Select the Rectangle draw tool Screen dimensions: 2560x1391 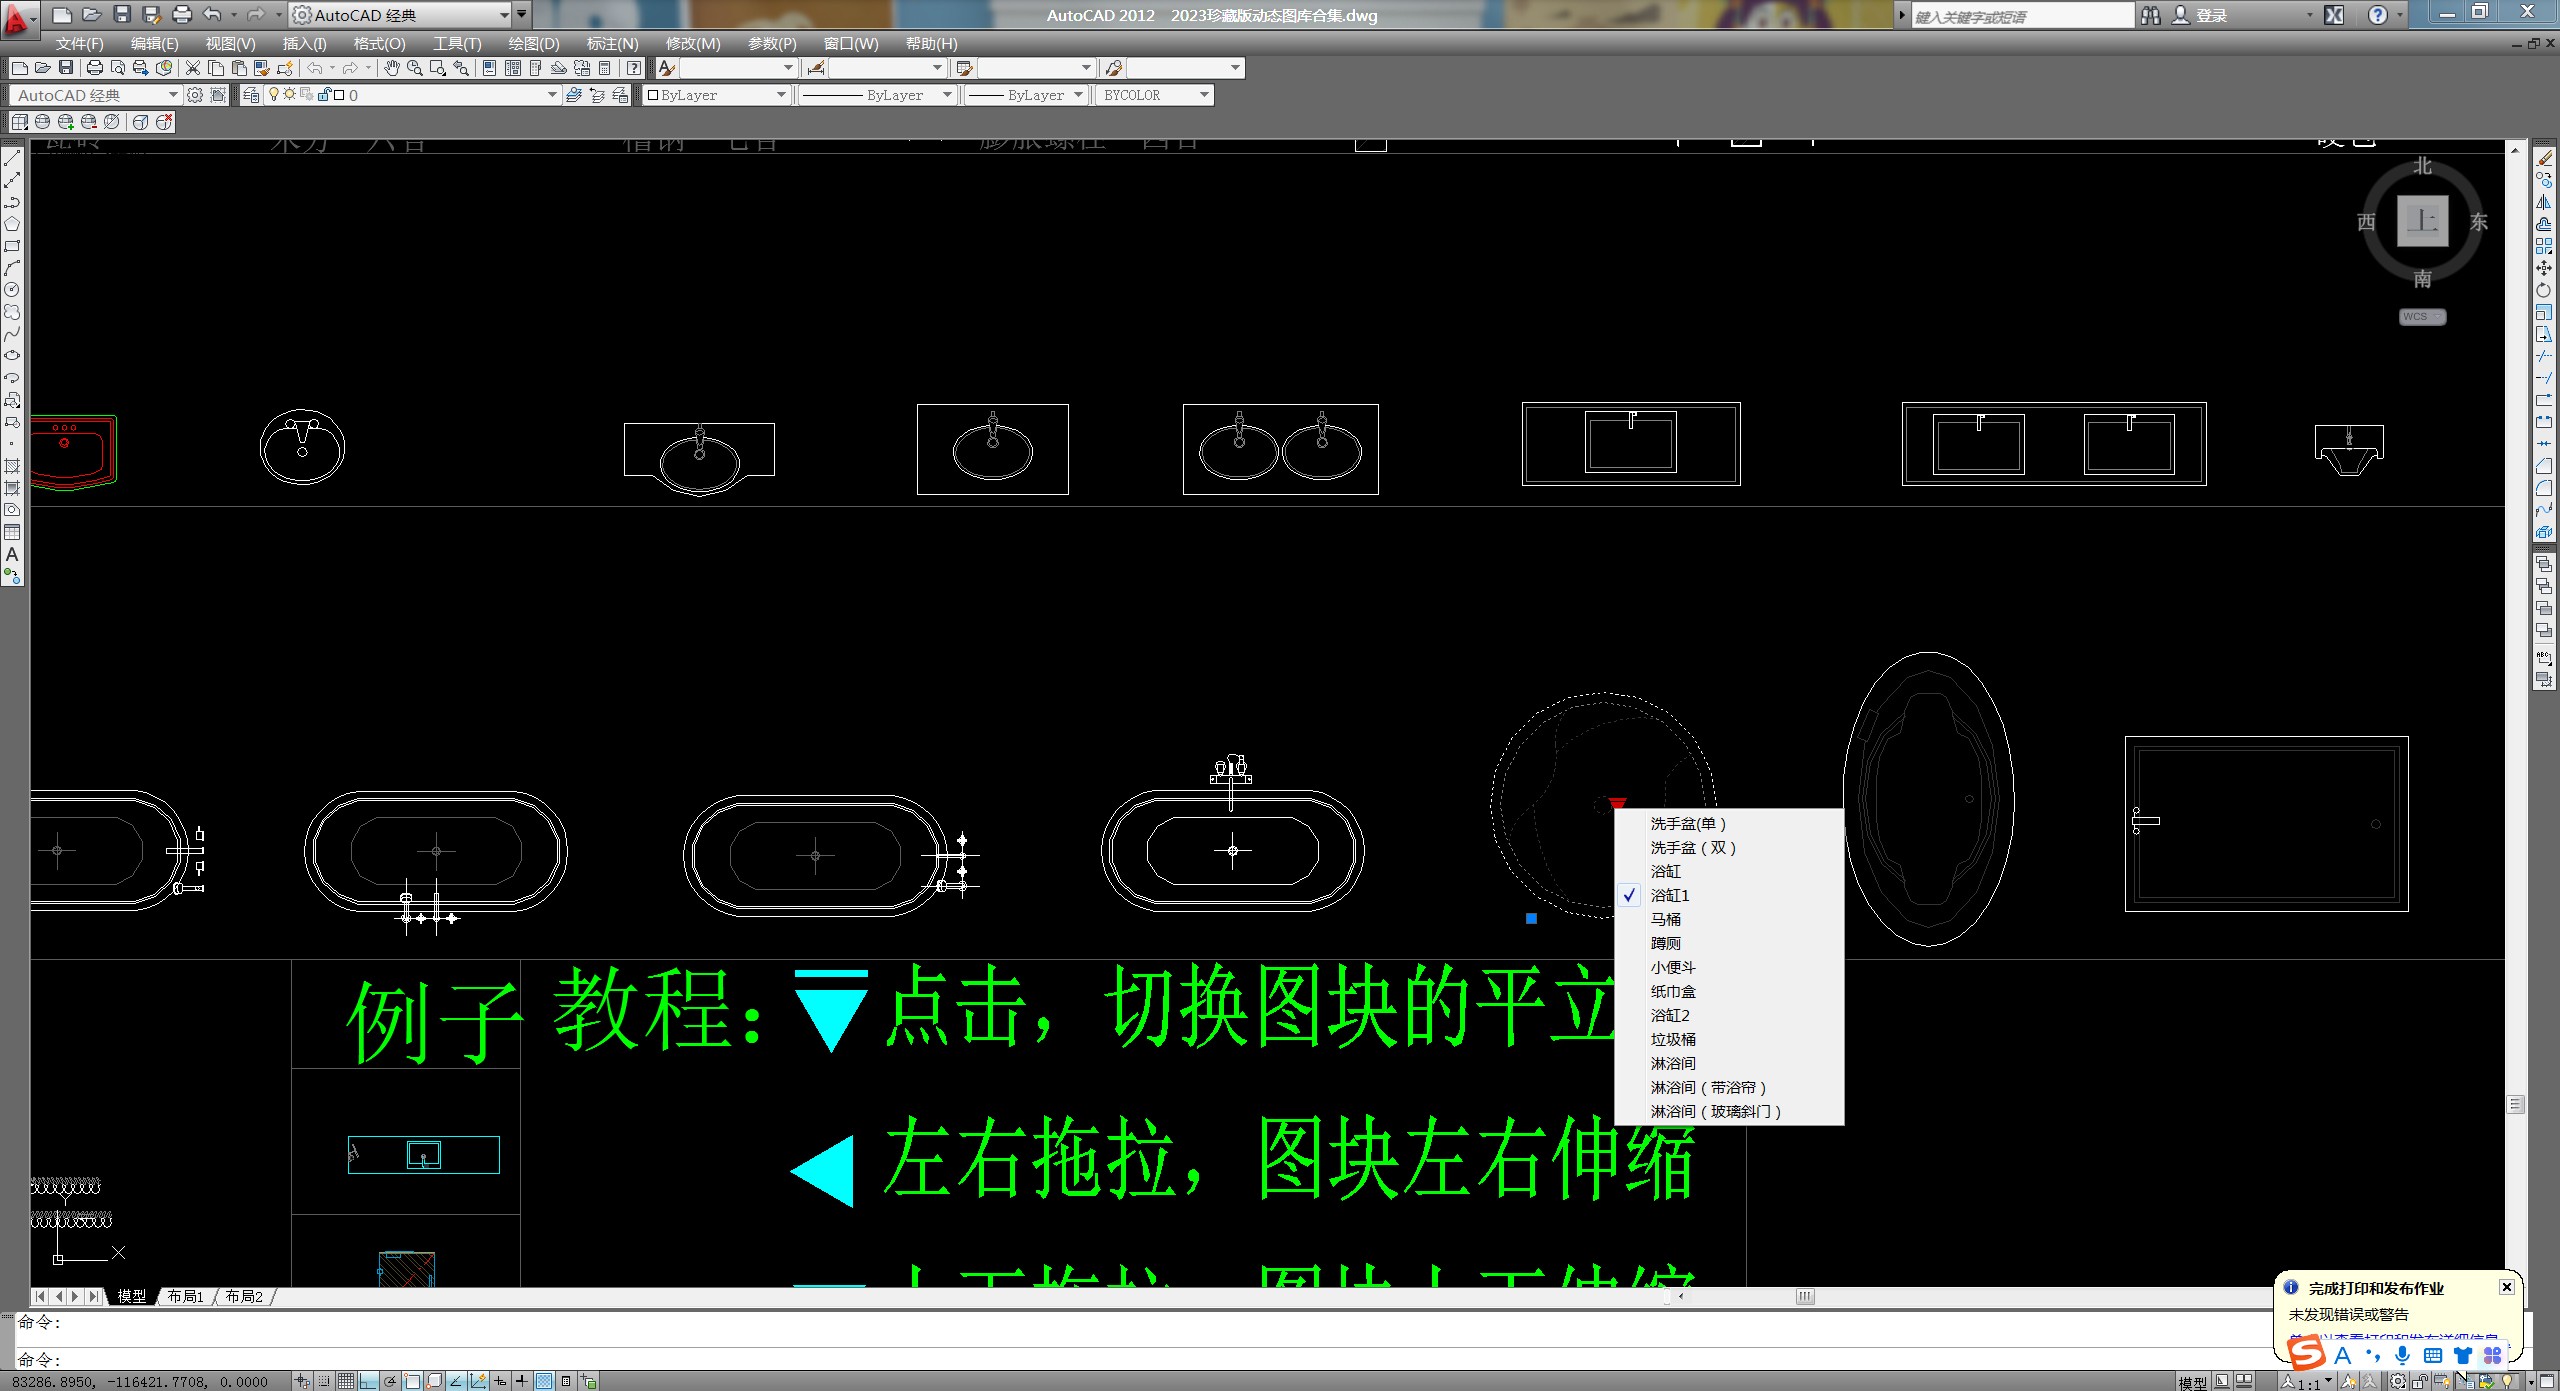(x=12, y=246)
